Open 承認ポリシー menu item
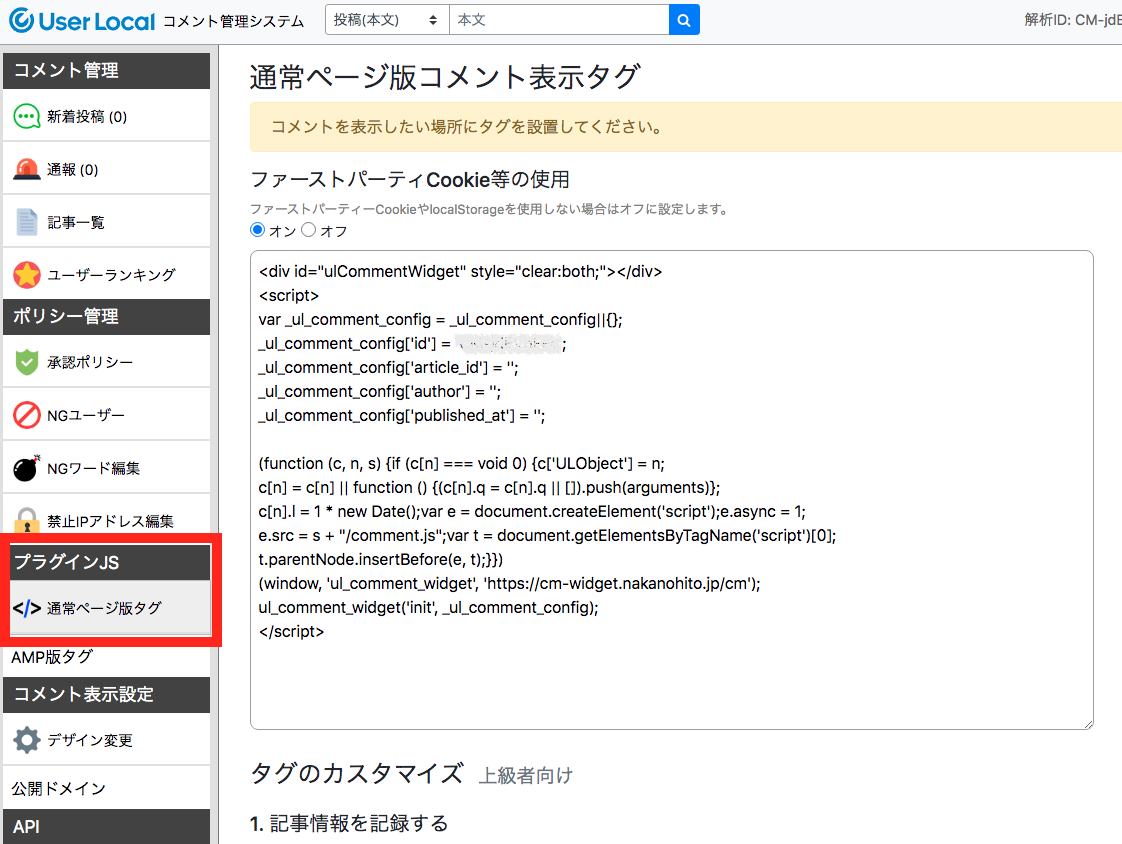This screenshot has width=1122, height=844. (107, 362)
